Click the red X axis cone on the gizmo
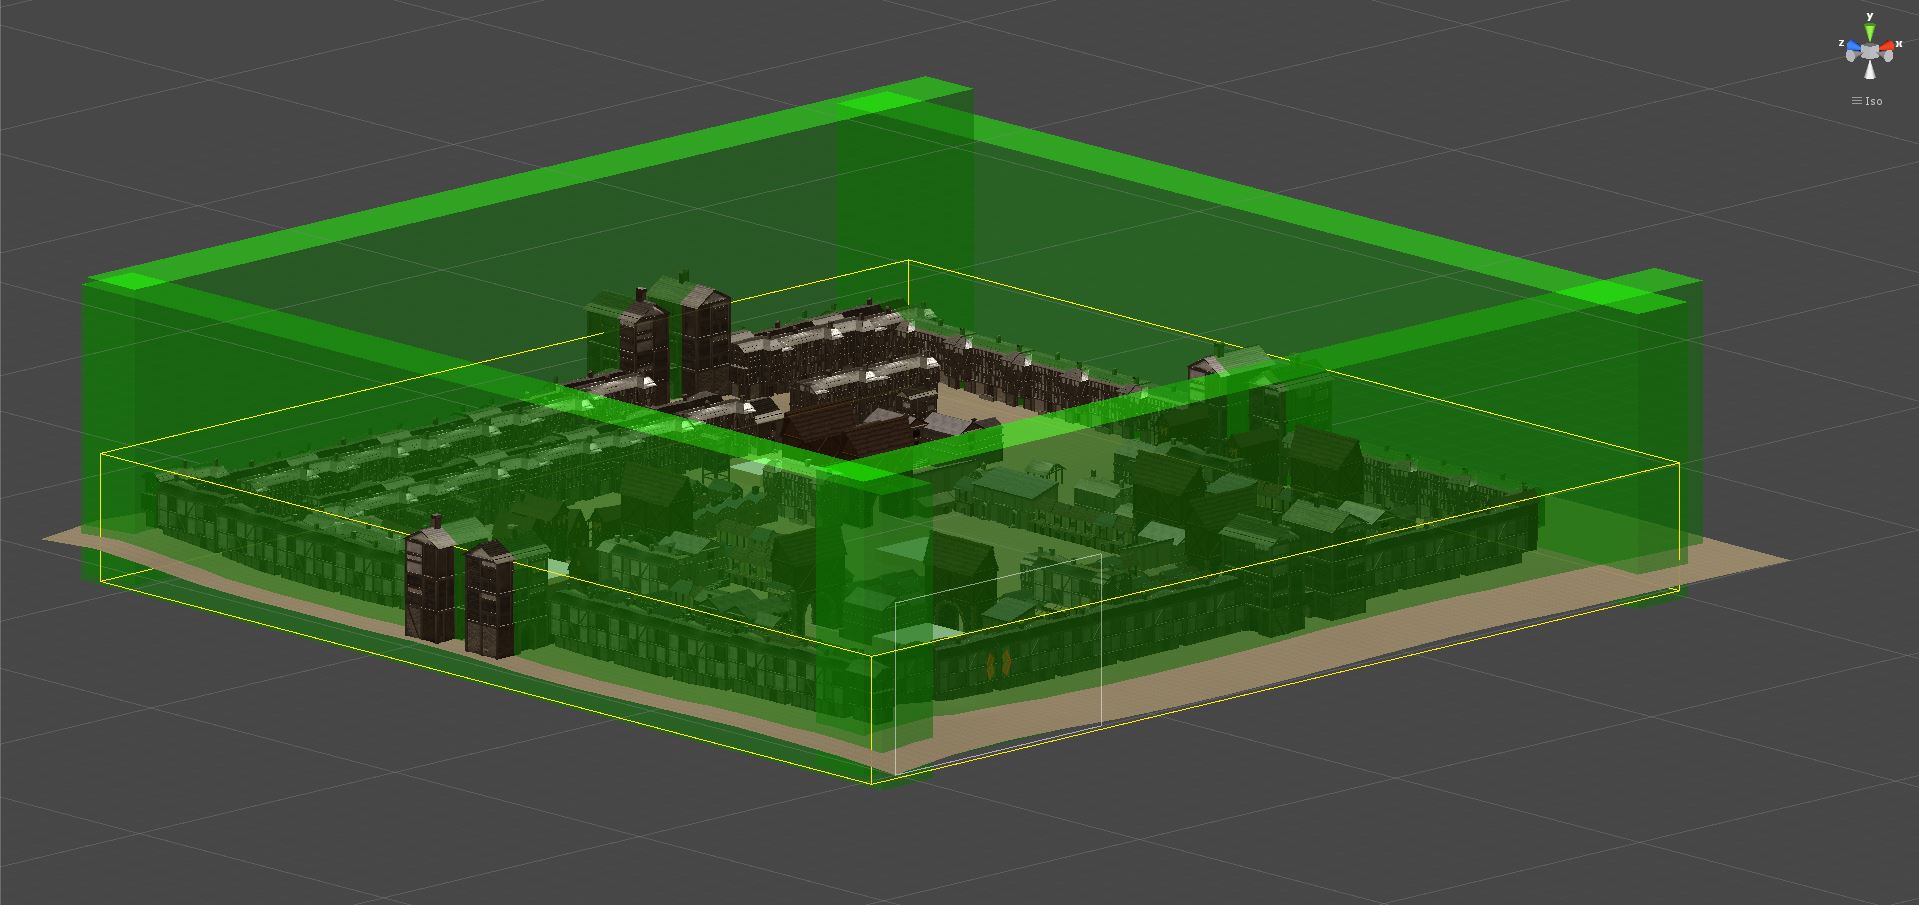This screenshot has width=1919, height=905. click(x=1887, y=45)
